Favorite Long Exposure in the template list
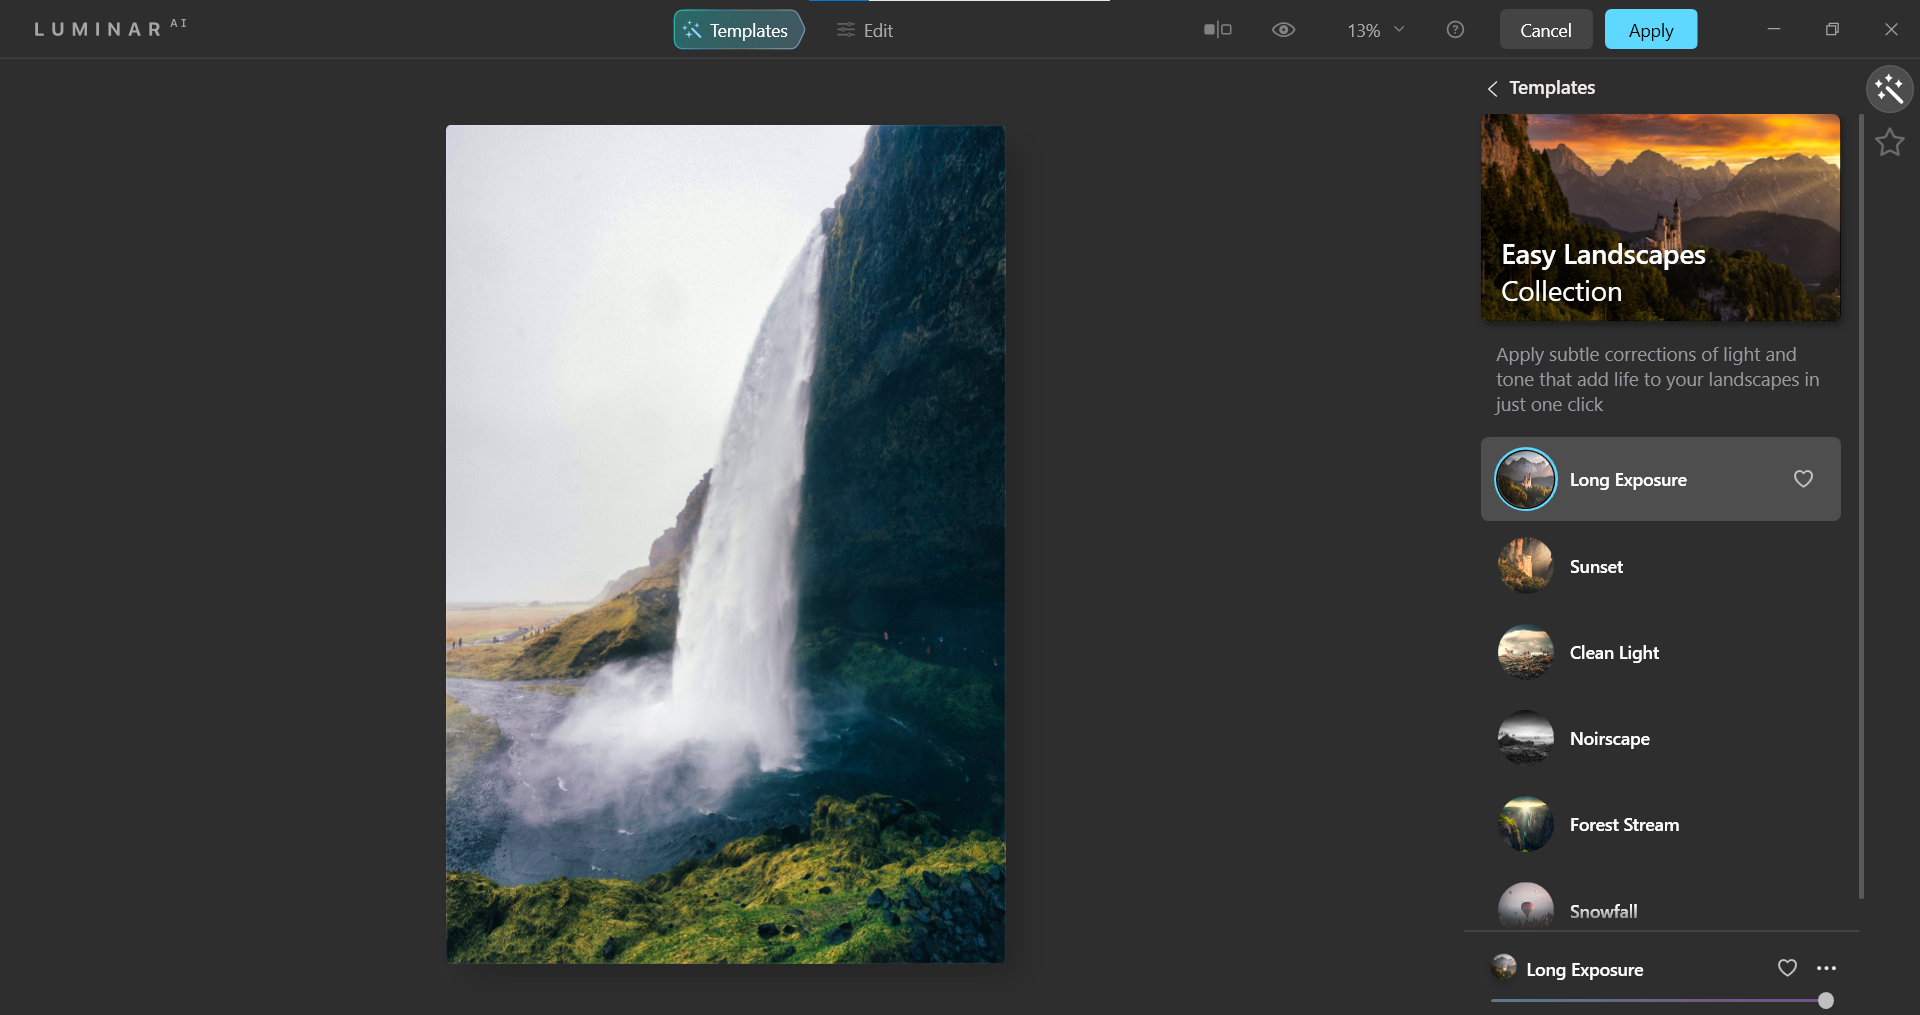The image size is (1920, 1015). [x=1803, y=479]
